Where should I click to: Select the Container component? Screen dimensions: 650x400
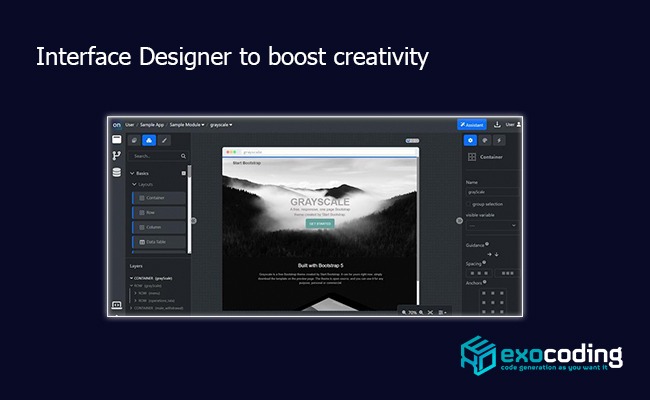pyautogui.click(x=159, y=198)
